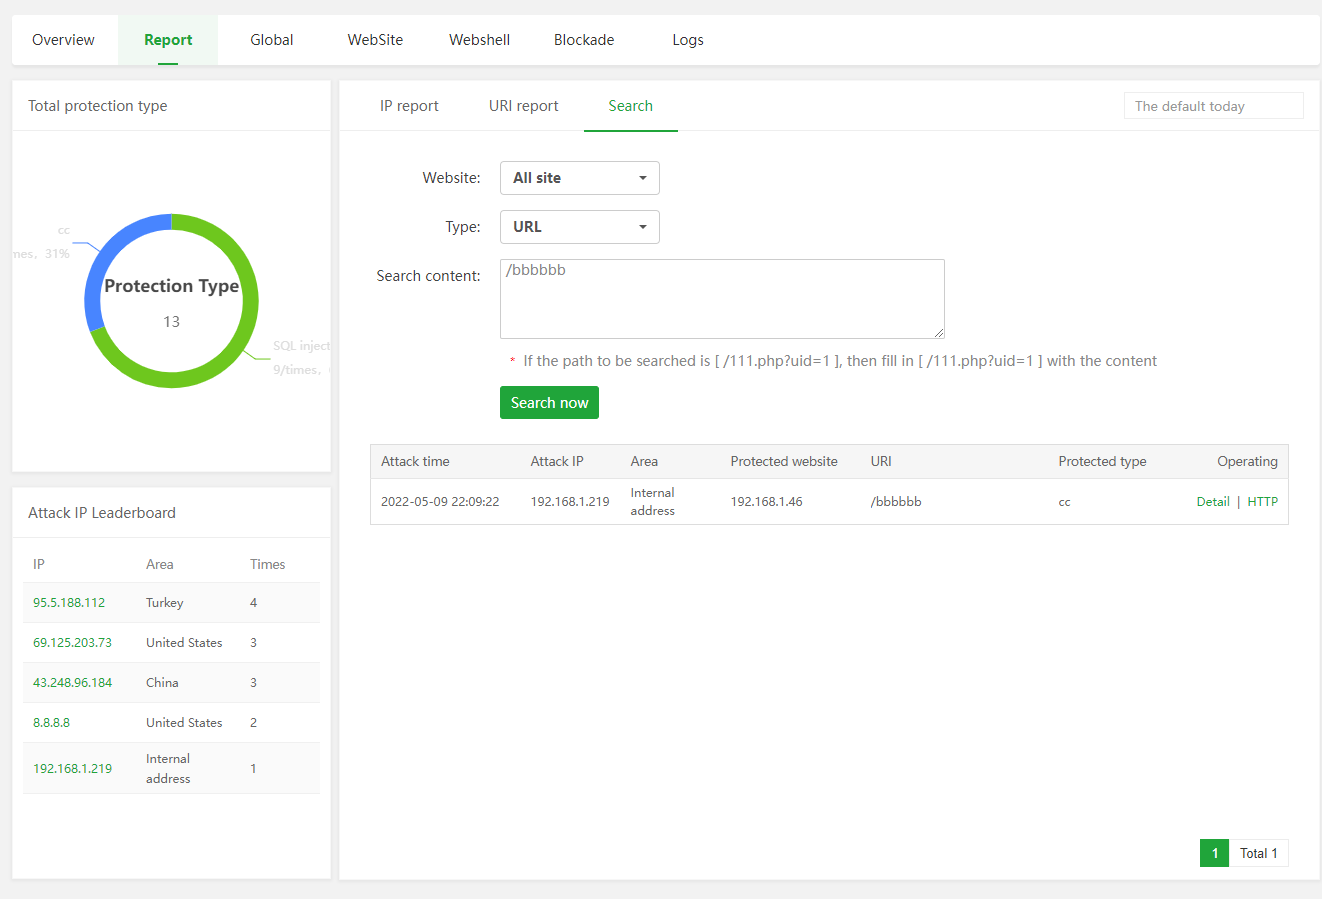Select the Webshell tab

[x=479, y=40]
